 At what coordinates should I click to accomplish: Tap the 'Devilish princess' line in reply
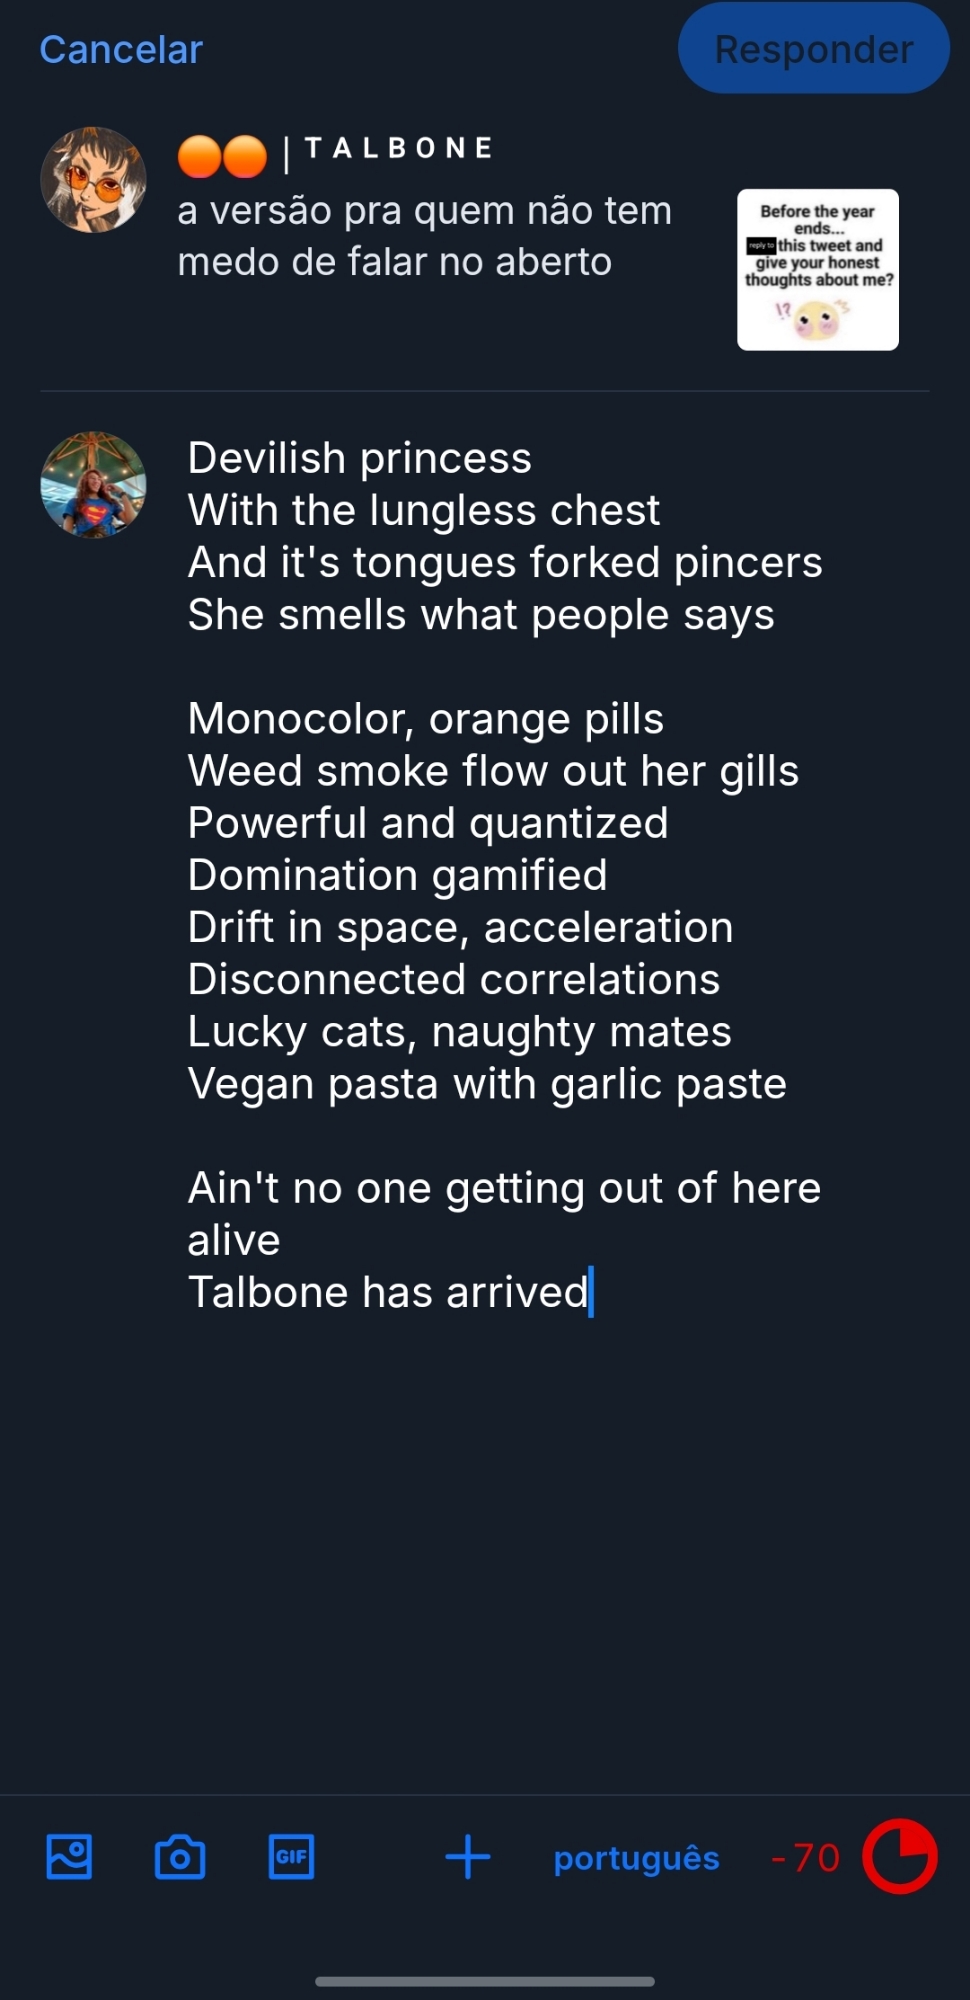[x=360, y=458]
